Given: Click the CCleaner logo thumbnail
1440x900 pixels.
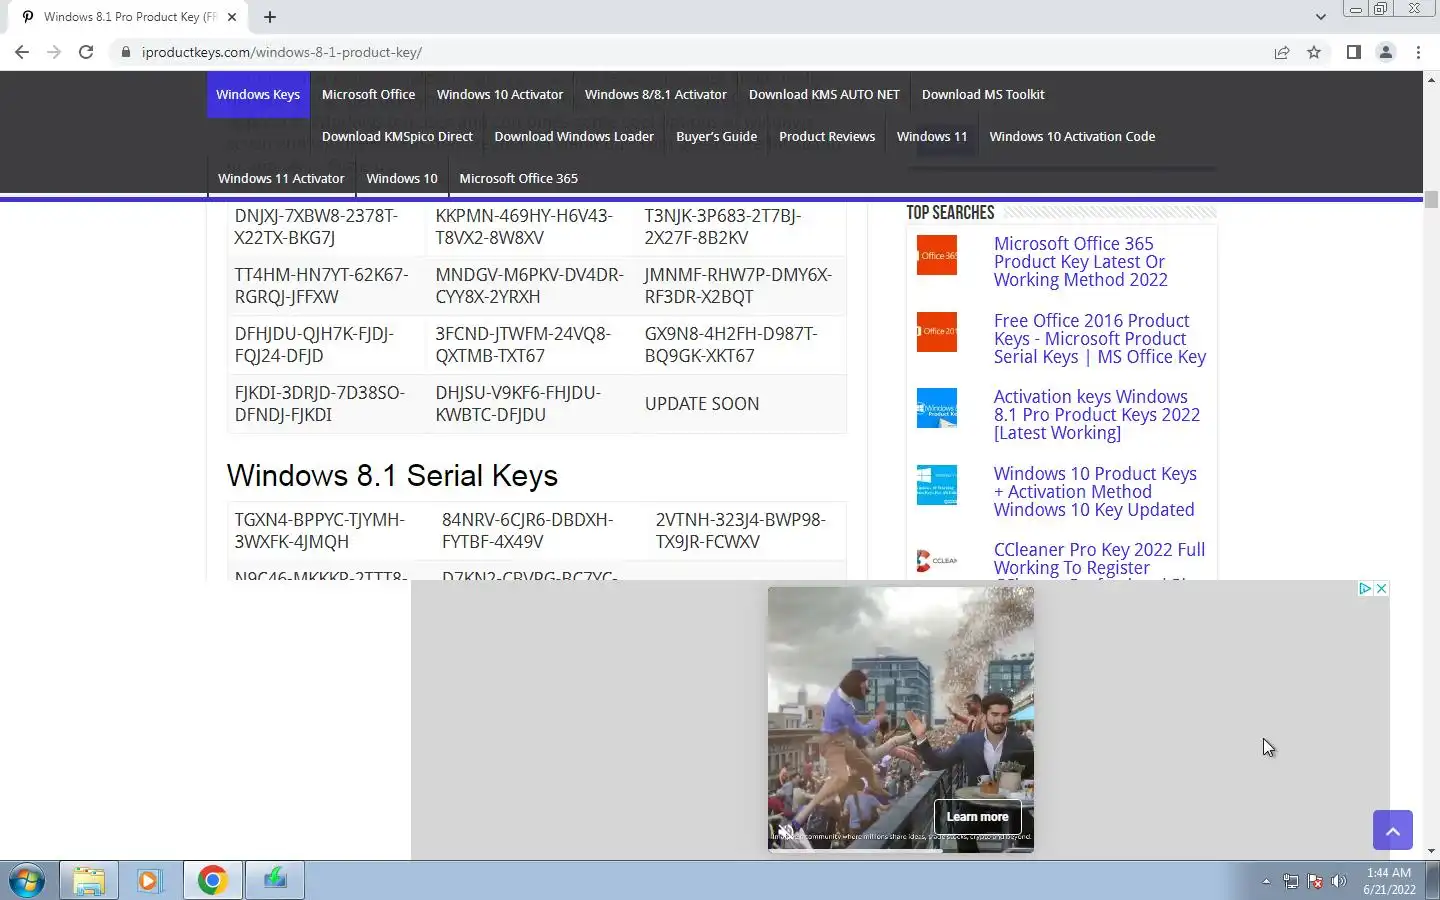Looking at the screenshot, I should pyautogui.click(x=937, y=561).
